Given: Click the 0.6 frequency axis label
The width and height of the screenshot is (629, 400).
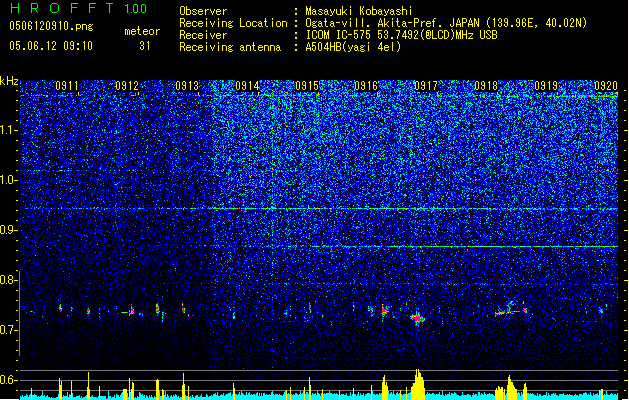Looking at the screenshot, I should pos(9,380).
